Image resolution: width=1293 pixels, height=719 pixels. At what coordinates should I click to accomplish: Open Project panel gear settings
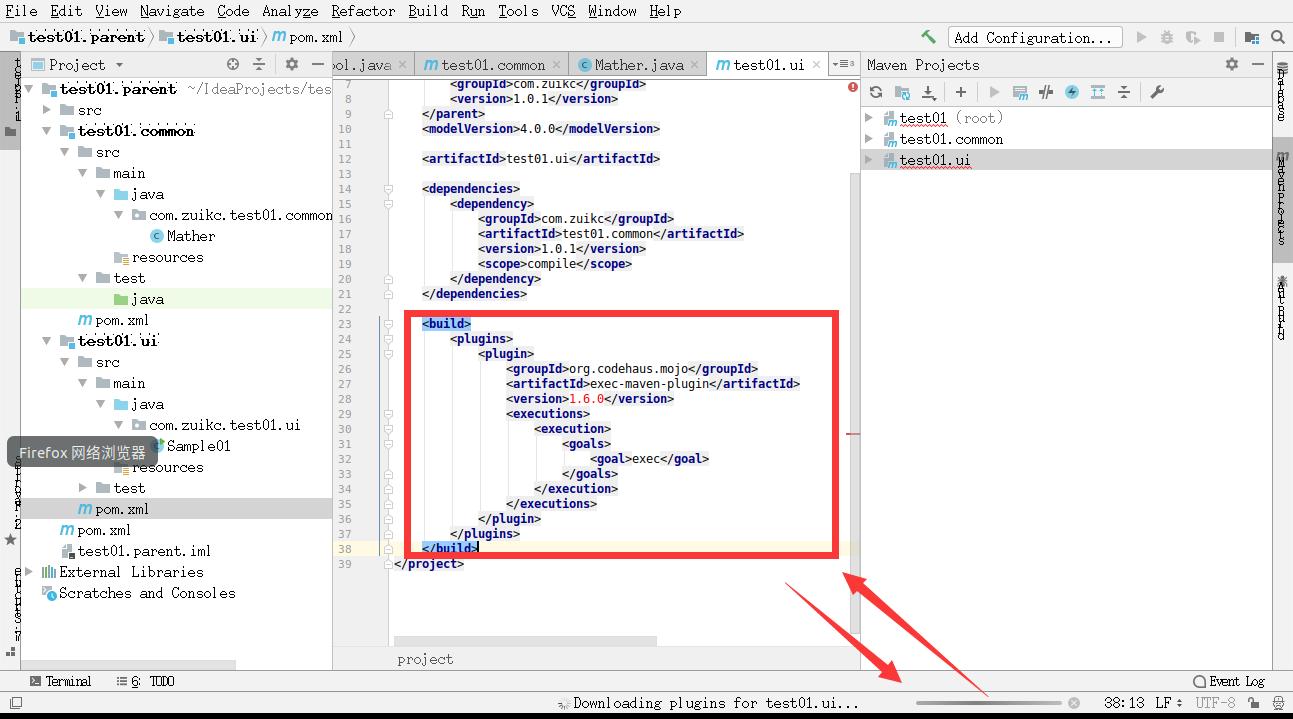click(292, 64)
